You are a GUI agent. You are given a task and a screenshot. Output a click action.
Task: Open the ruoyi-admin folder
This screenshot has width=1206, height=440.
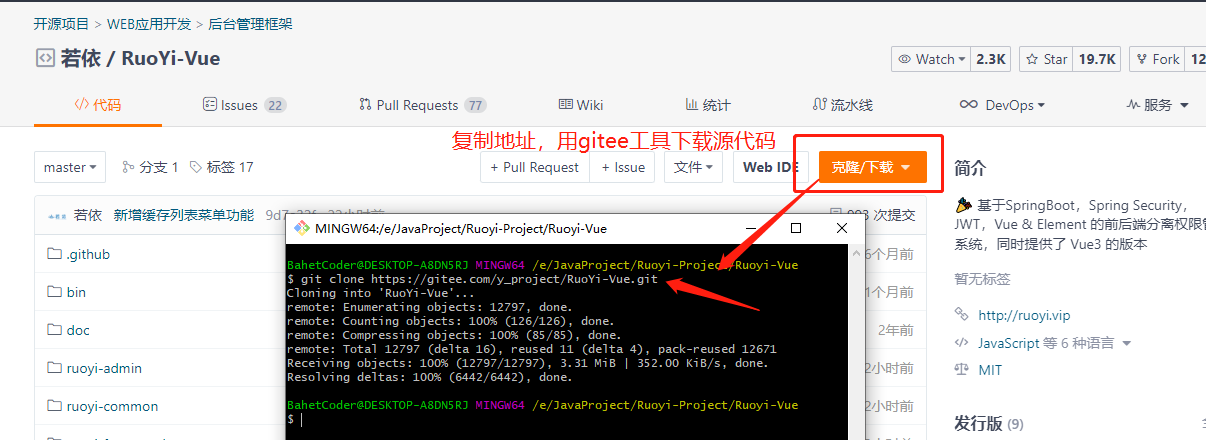tap(104, 368)
